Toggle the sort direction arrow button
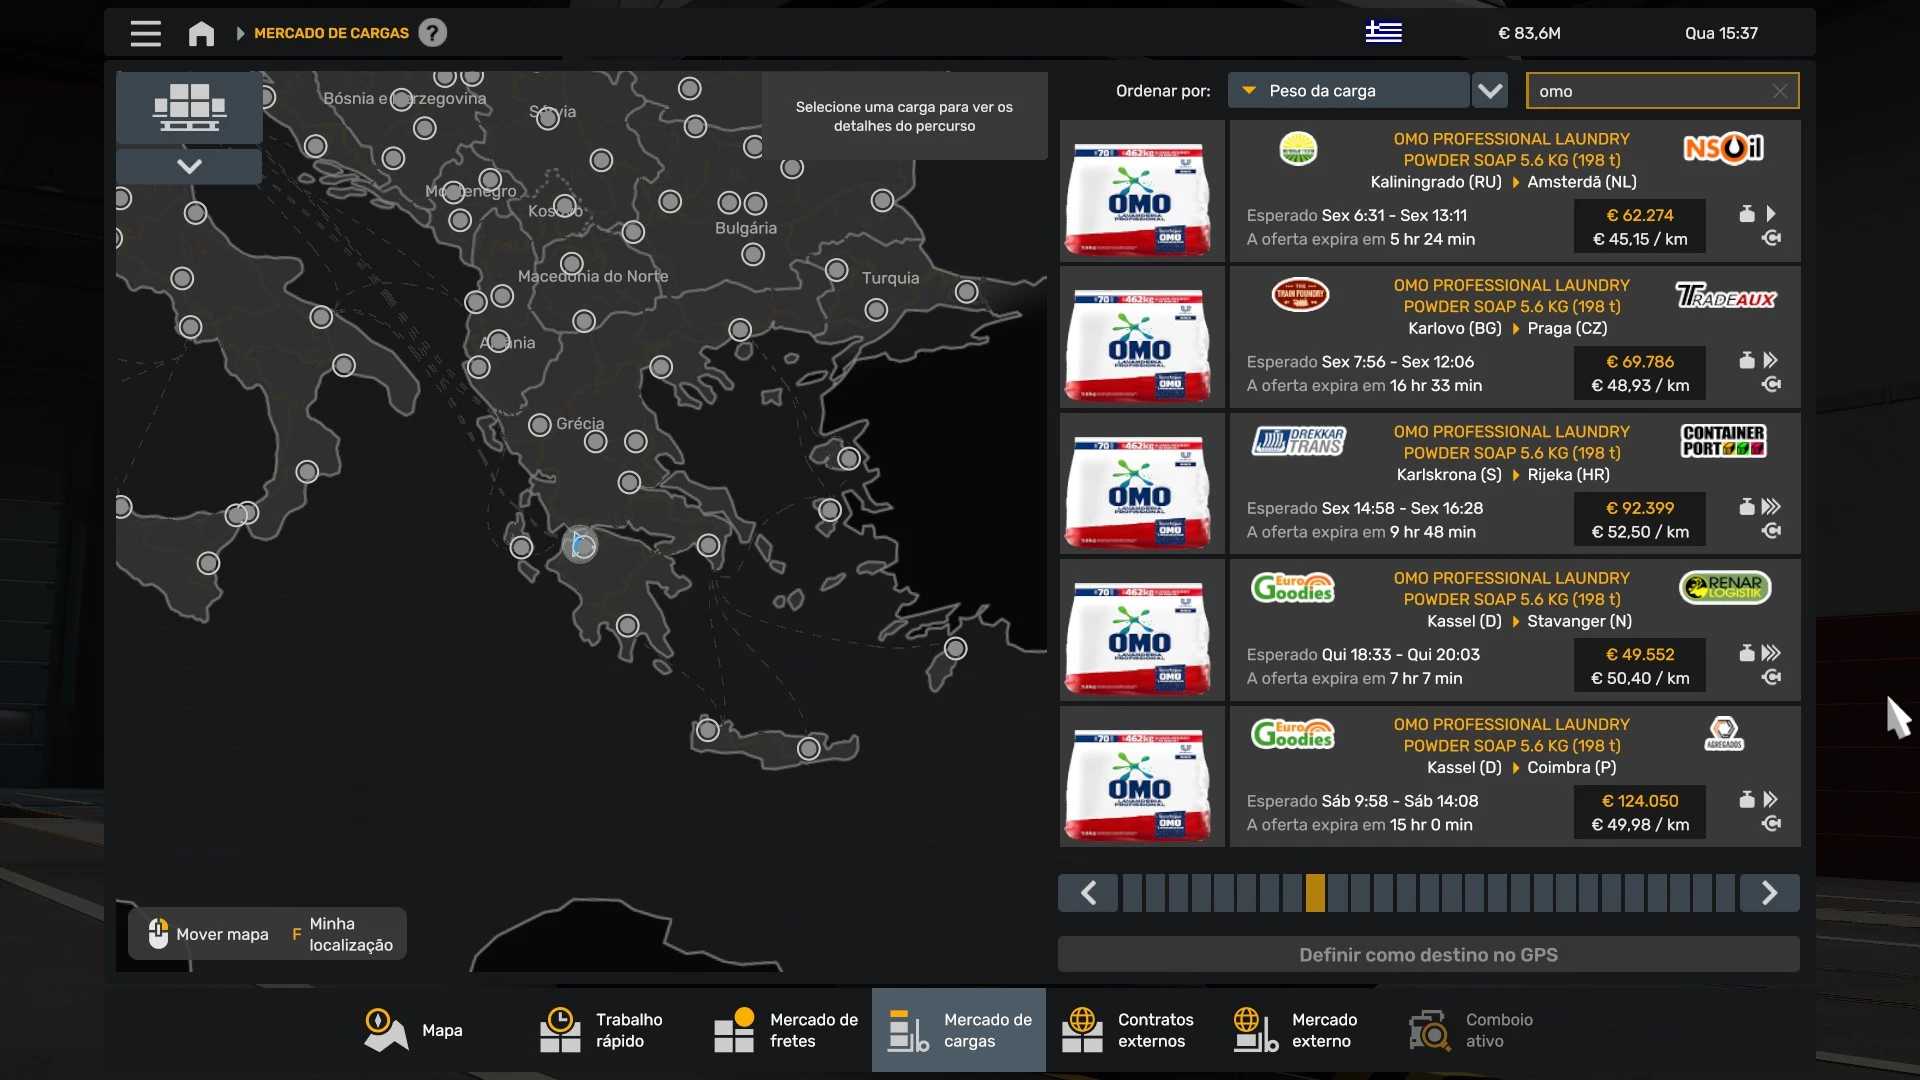The image size is (1920, 1080). (1490, 91)
